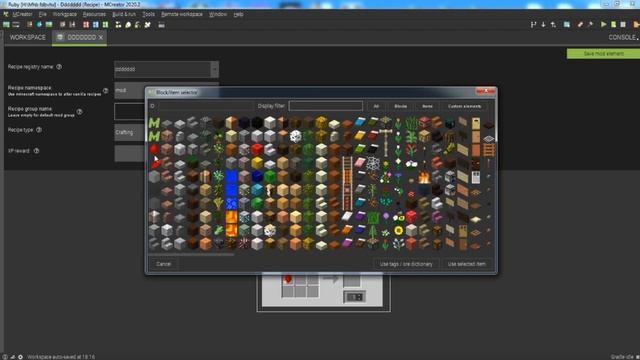Click Save mod element button
The image size is (640, 360).
click(x=603, y=53)
